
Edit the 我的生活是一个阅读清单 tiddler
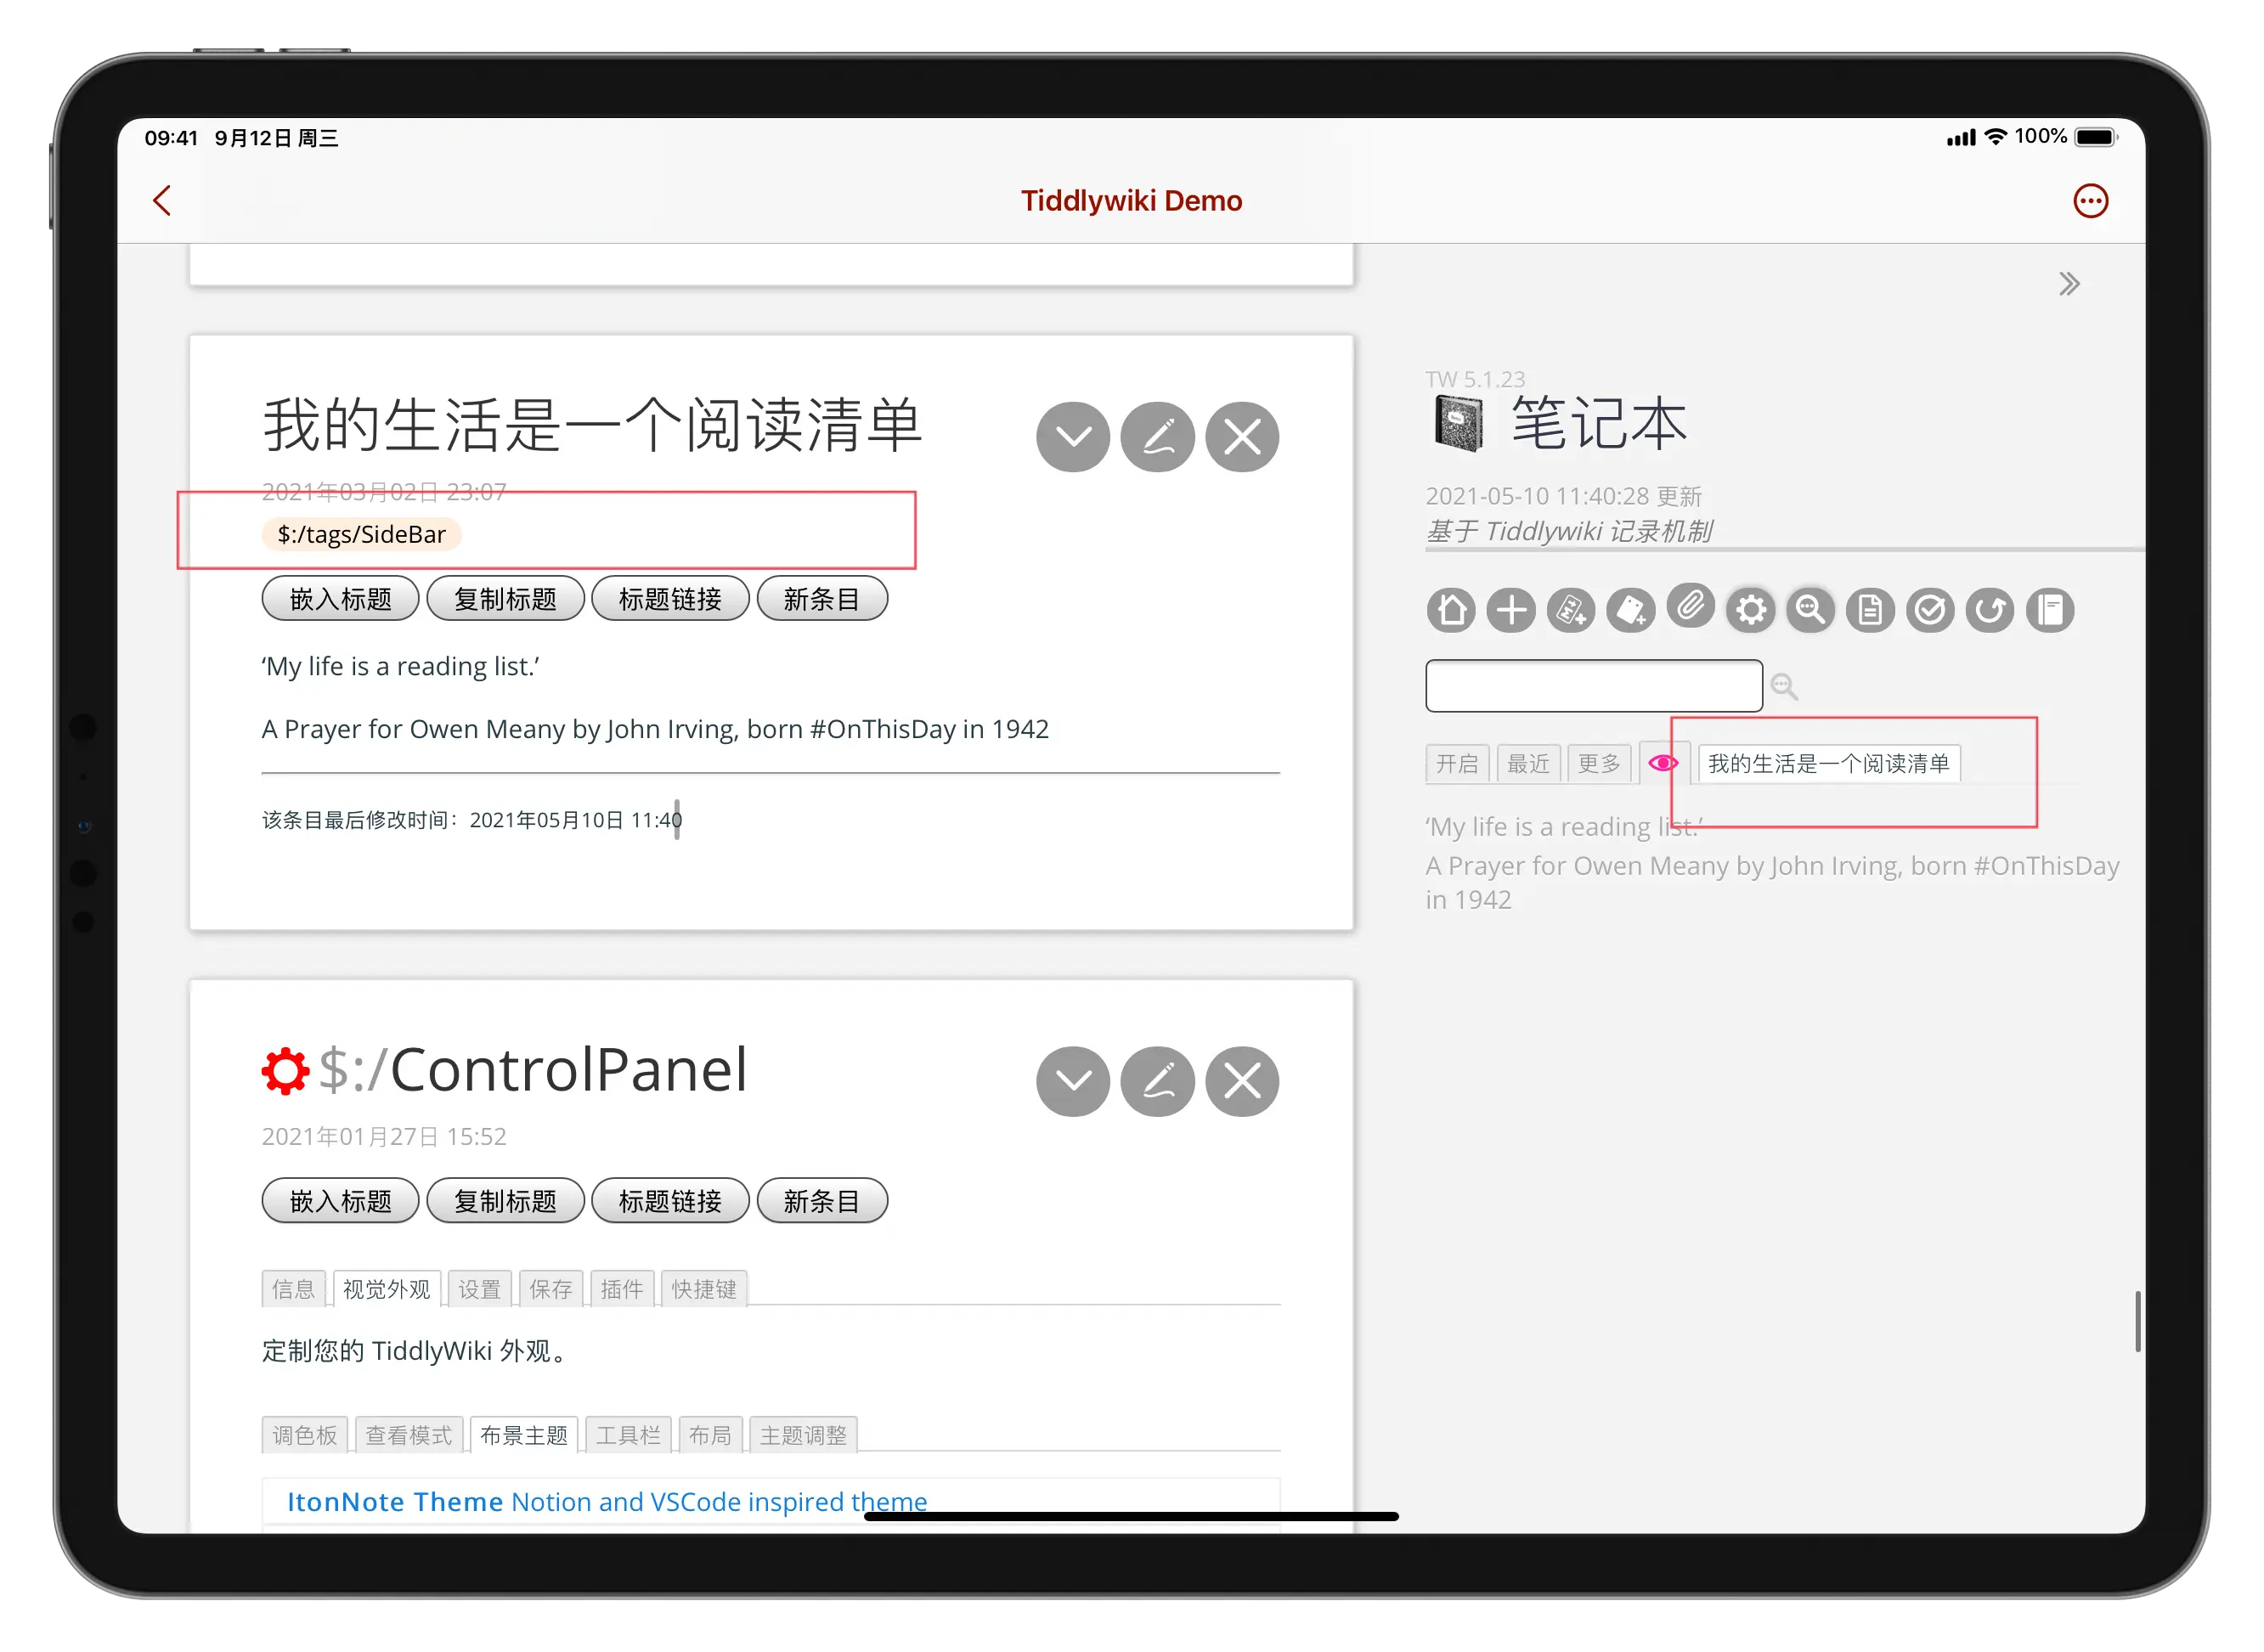pos(1157,437)
